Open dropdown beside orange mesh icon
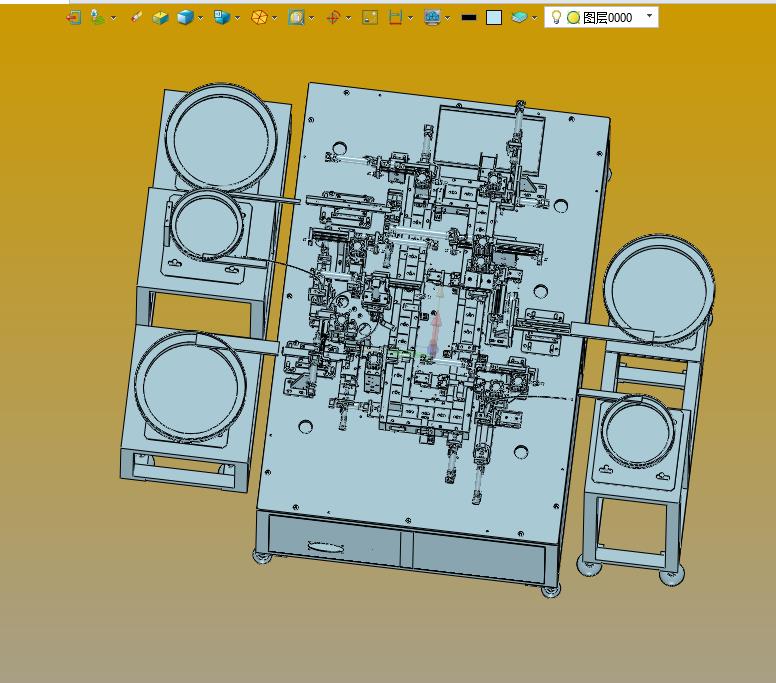Viewport: 776px width, 683px height. coord(275,18)
